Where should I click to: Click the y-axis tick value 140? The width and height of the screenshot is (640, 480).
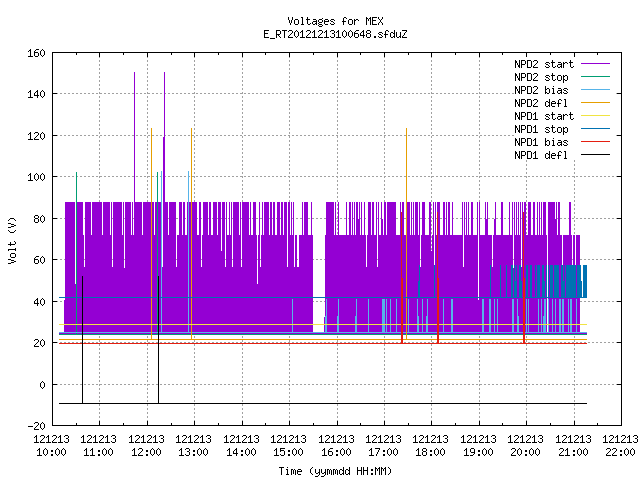pos(36,94)
